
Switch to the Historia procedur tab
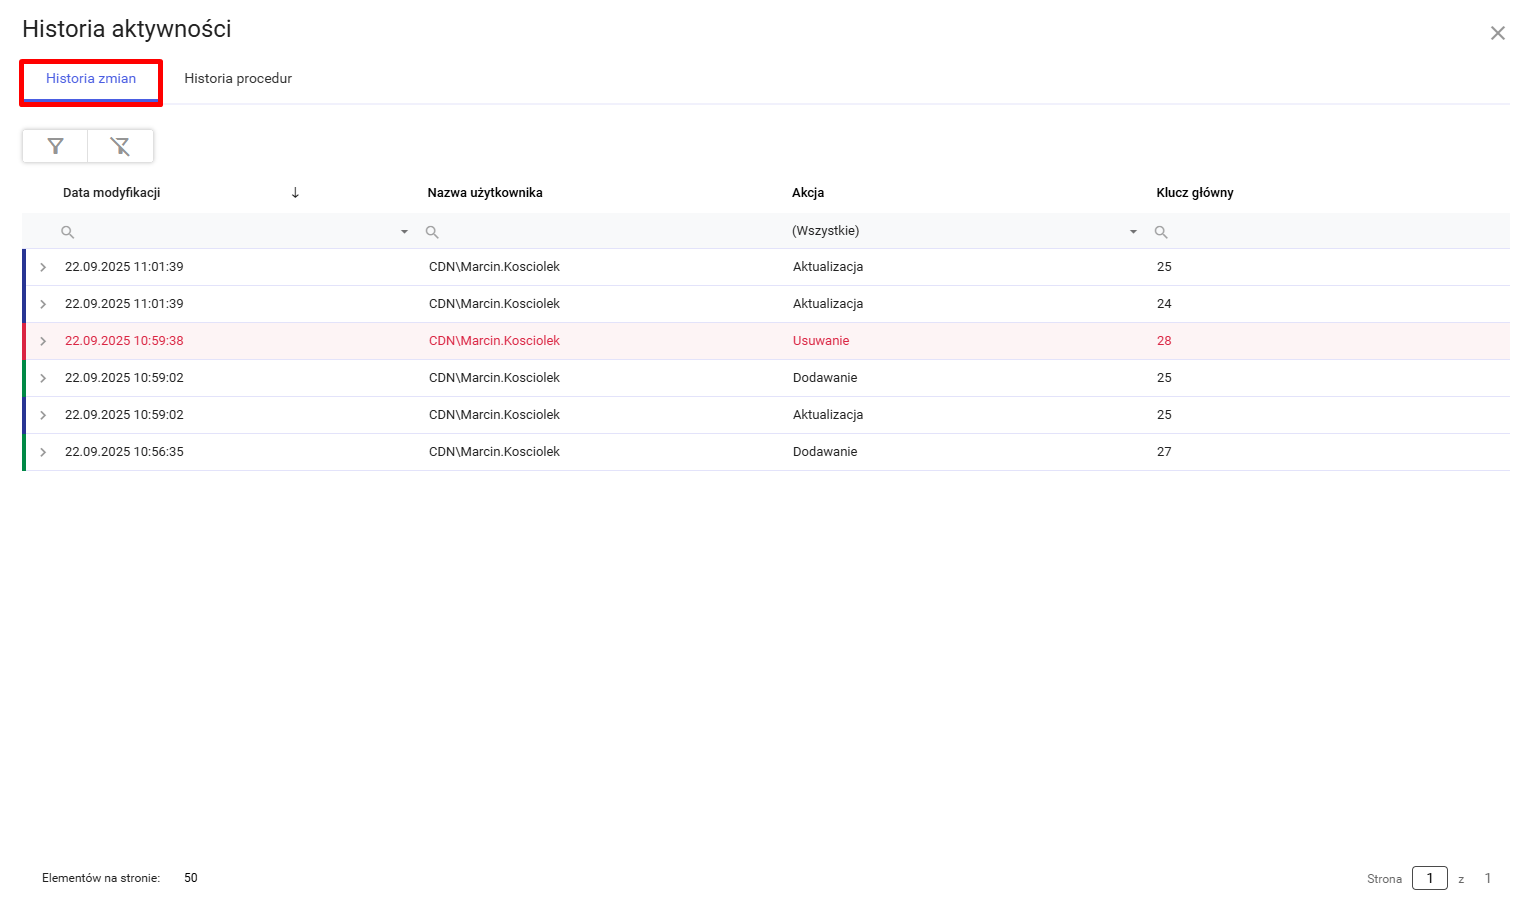[238, 79]
